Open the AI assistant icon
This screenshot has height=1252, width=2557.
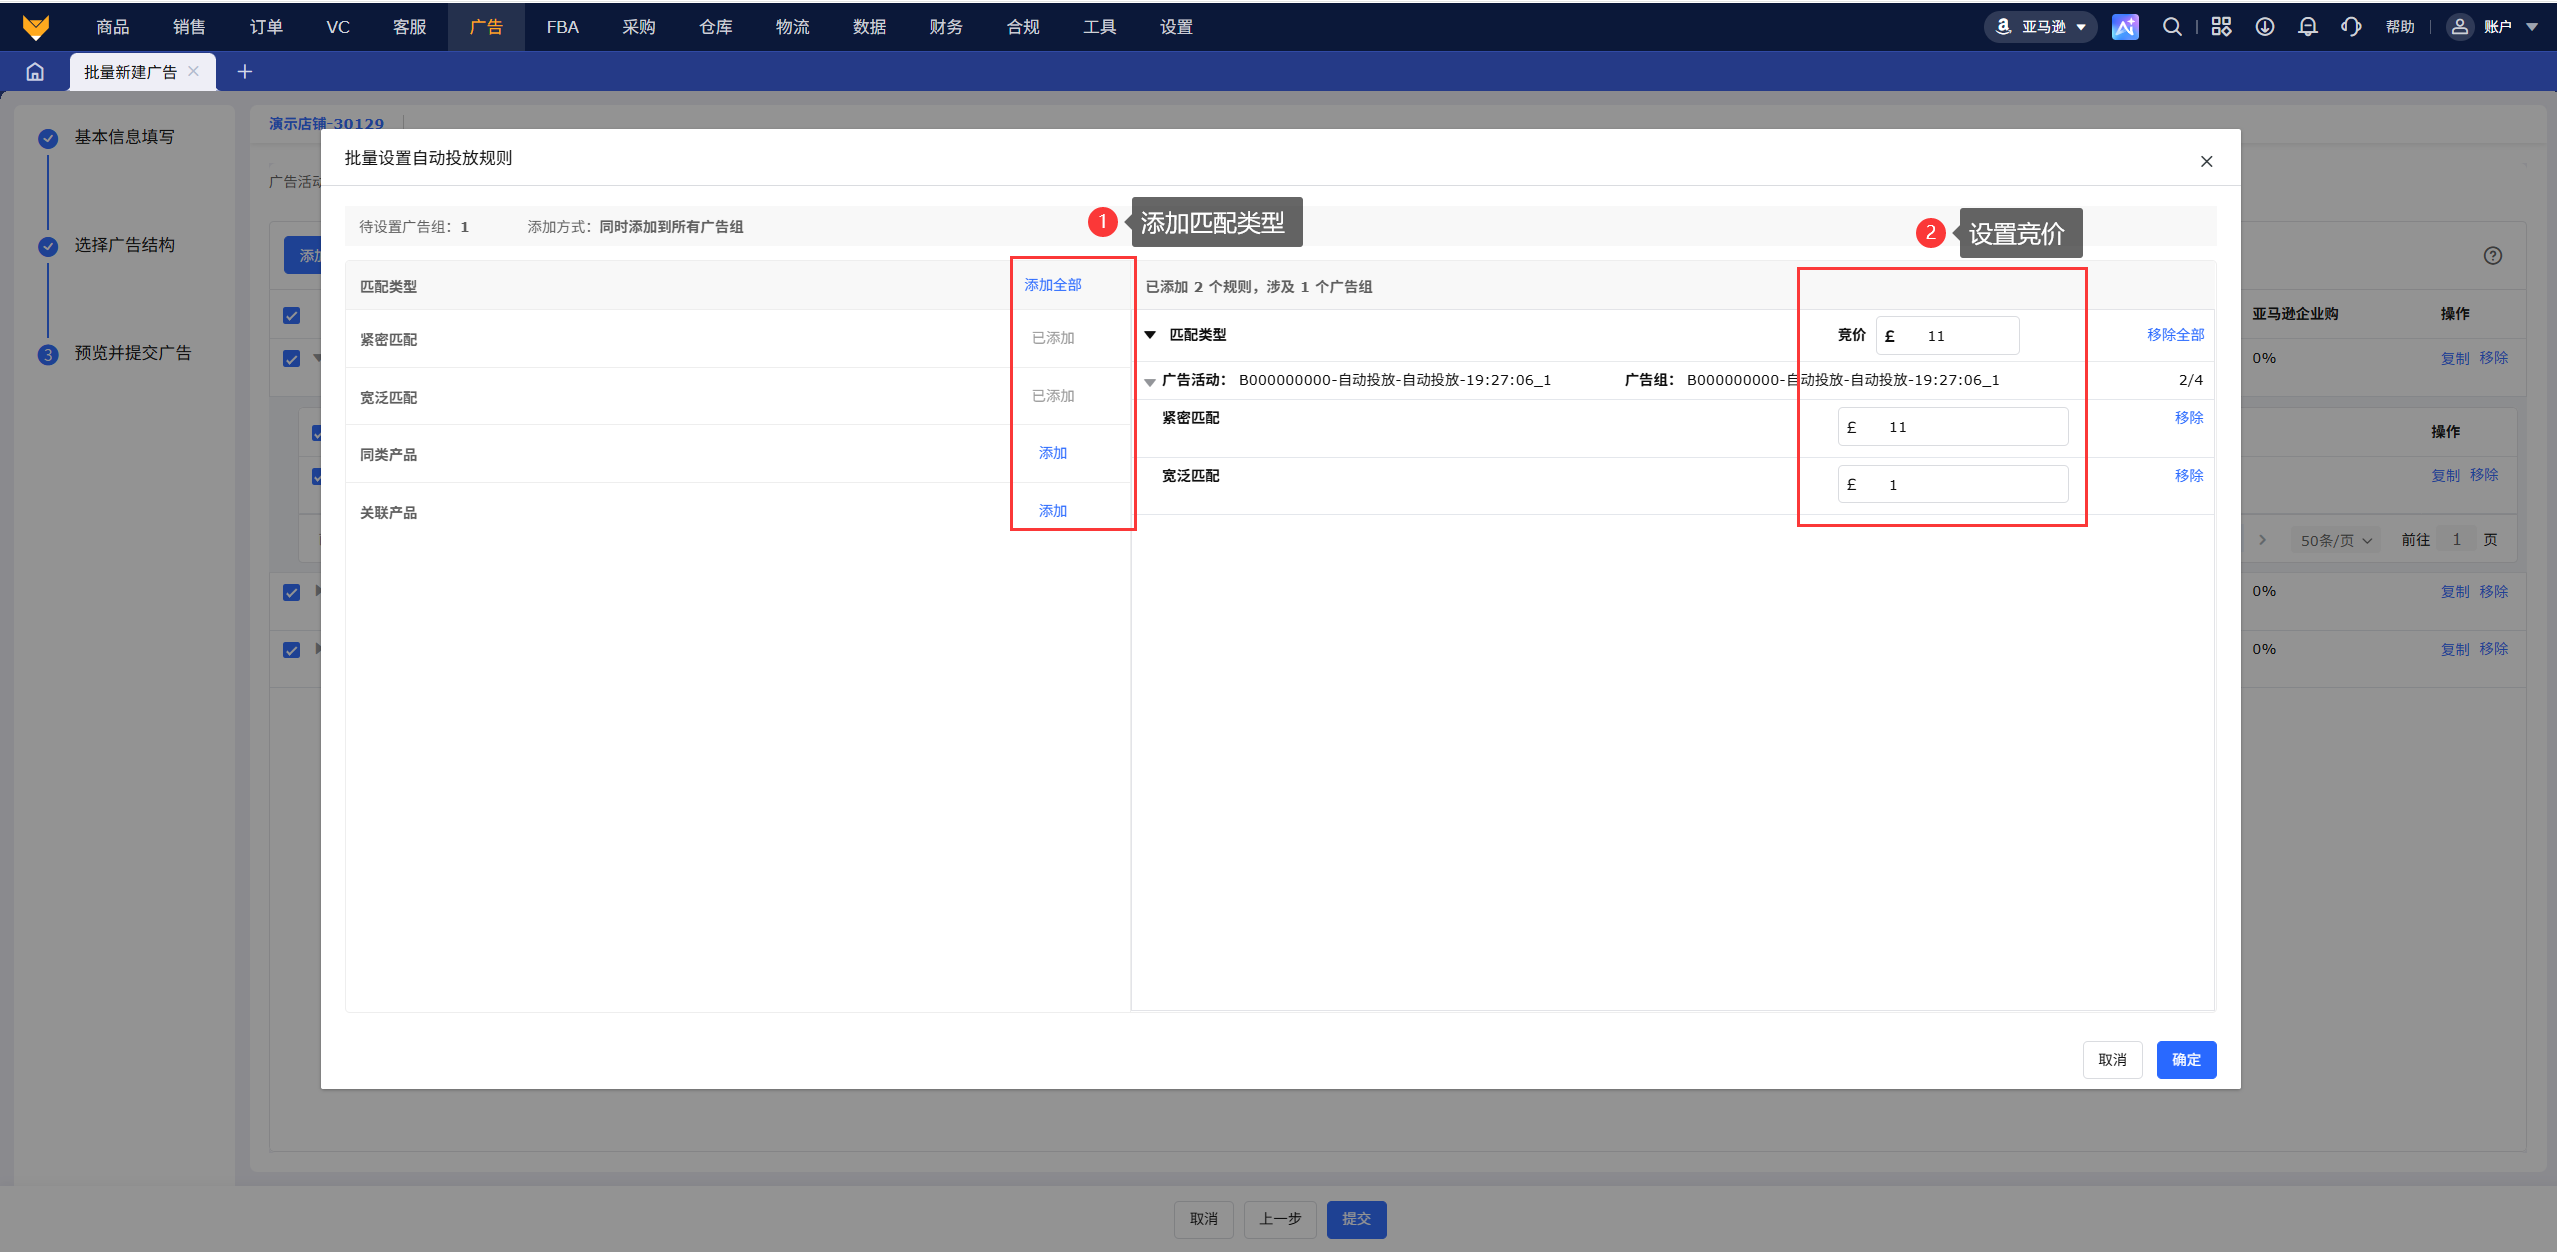[2125, 27]
